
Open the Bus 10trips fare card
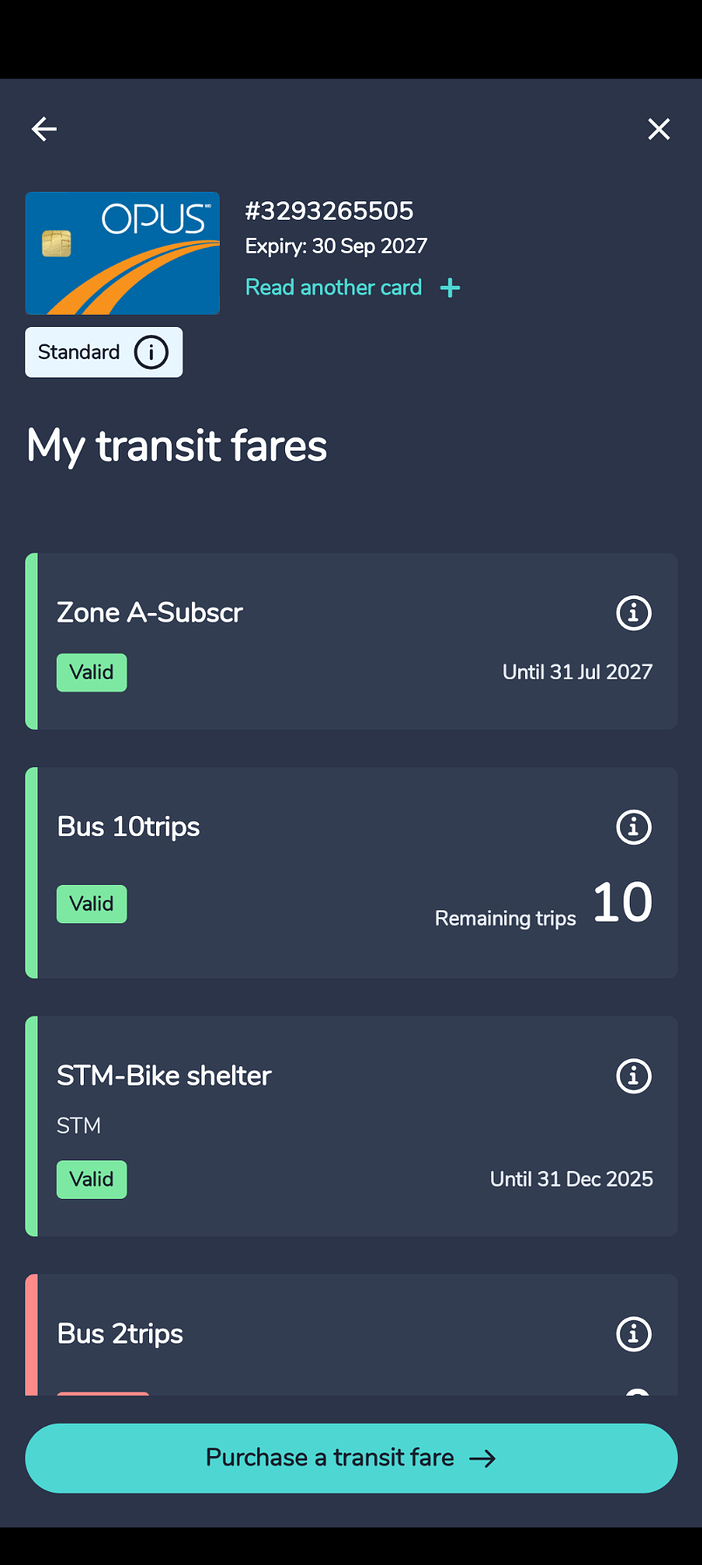(351, 872)
